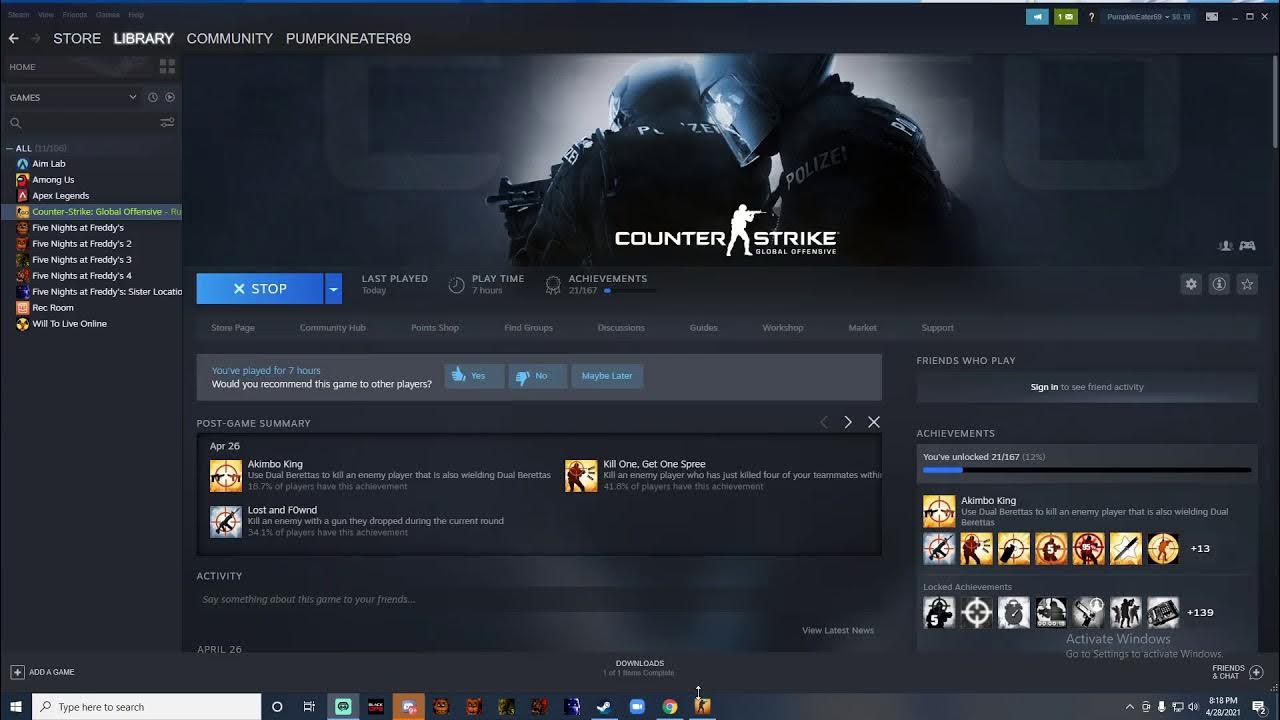The height and width of the screenshot is (720, 1280).
Task: Click Sign in for friend activity
Action: tap(1044, 387)
